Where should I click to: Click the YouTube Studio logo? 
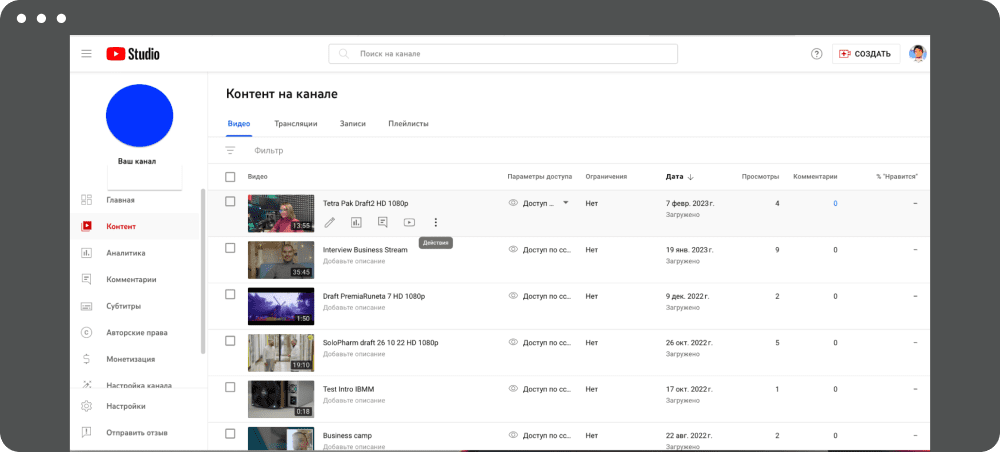point(133,54)
